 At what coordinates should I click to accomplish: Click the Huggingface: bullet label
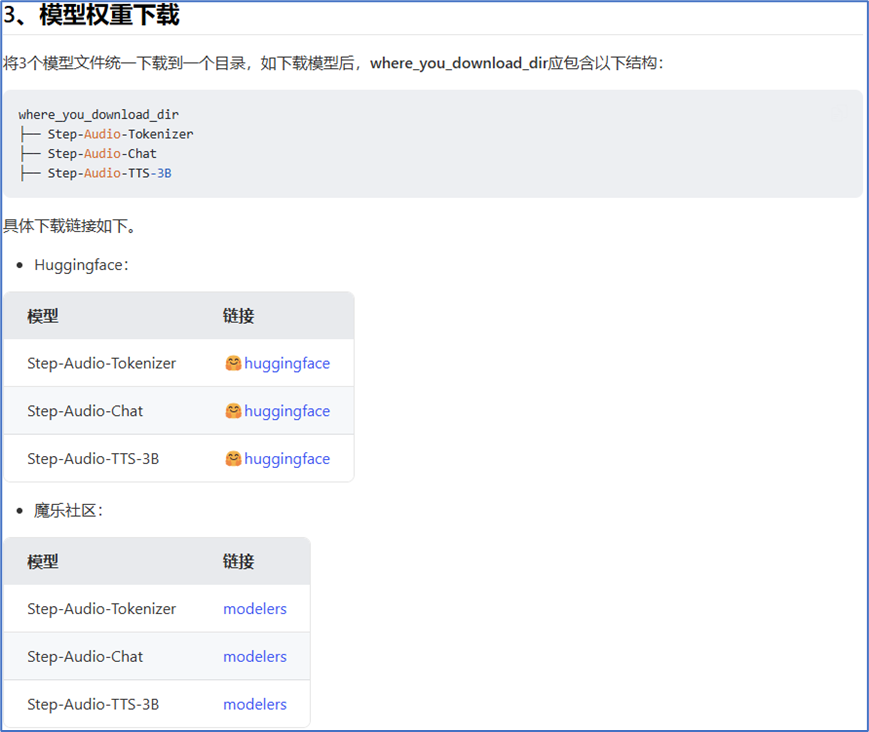81,265
